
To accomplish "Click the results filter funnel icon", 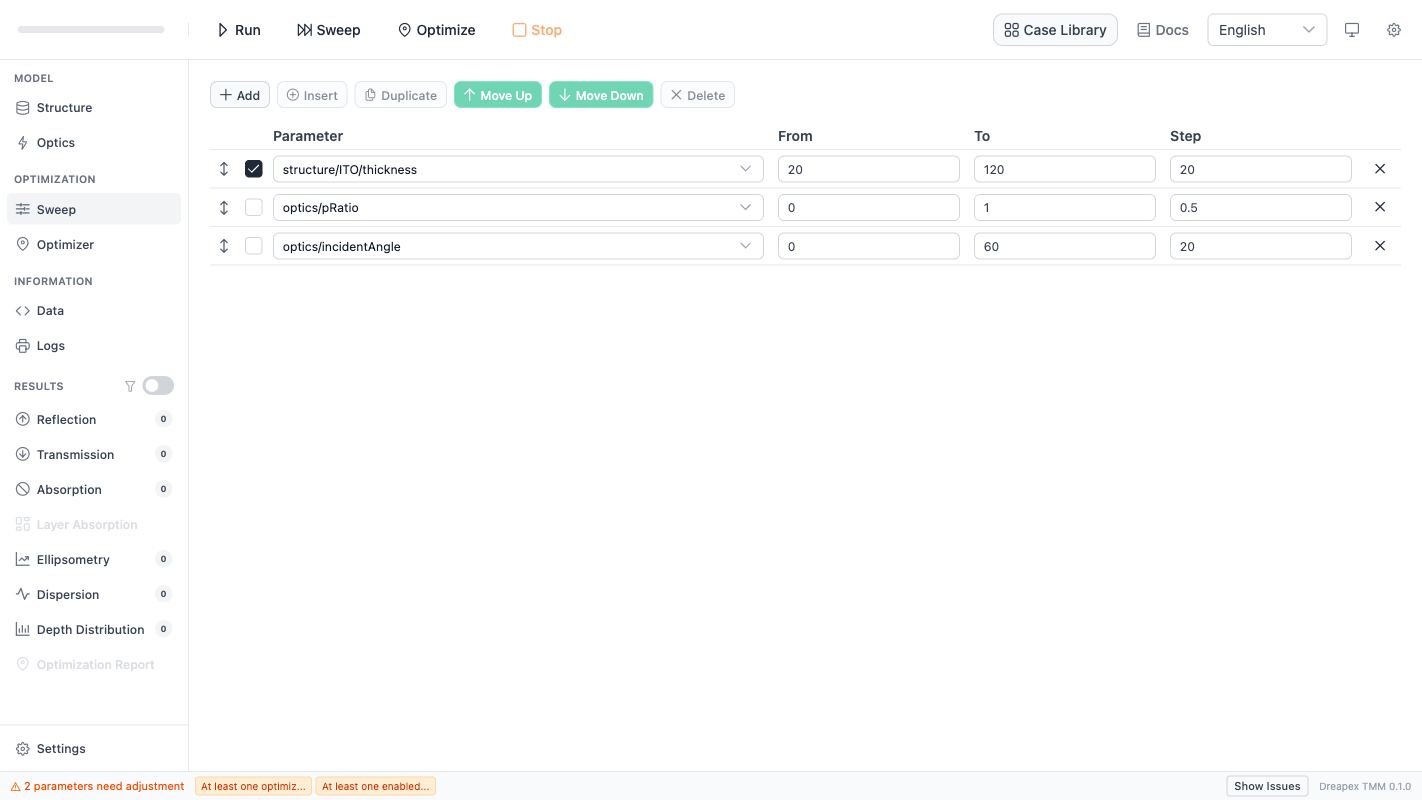I will tap(130, 386).
